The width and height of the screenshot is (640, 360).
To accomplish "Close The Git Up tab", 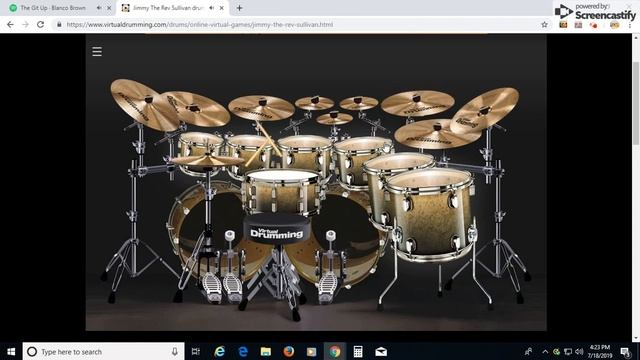I will 109,8.
